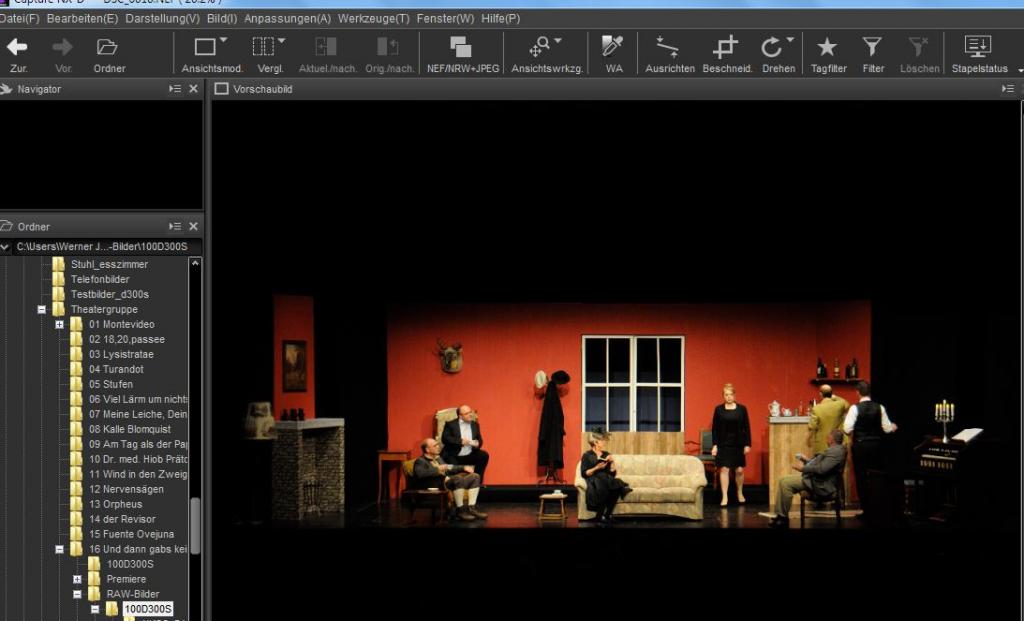This screenshot has width=1024, height=621.
Task: Collapse the RAW-Bilder folder
Action: click(x=77, y=595)
